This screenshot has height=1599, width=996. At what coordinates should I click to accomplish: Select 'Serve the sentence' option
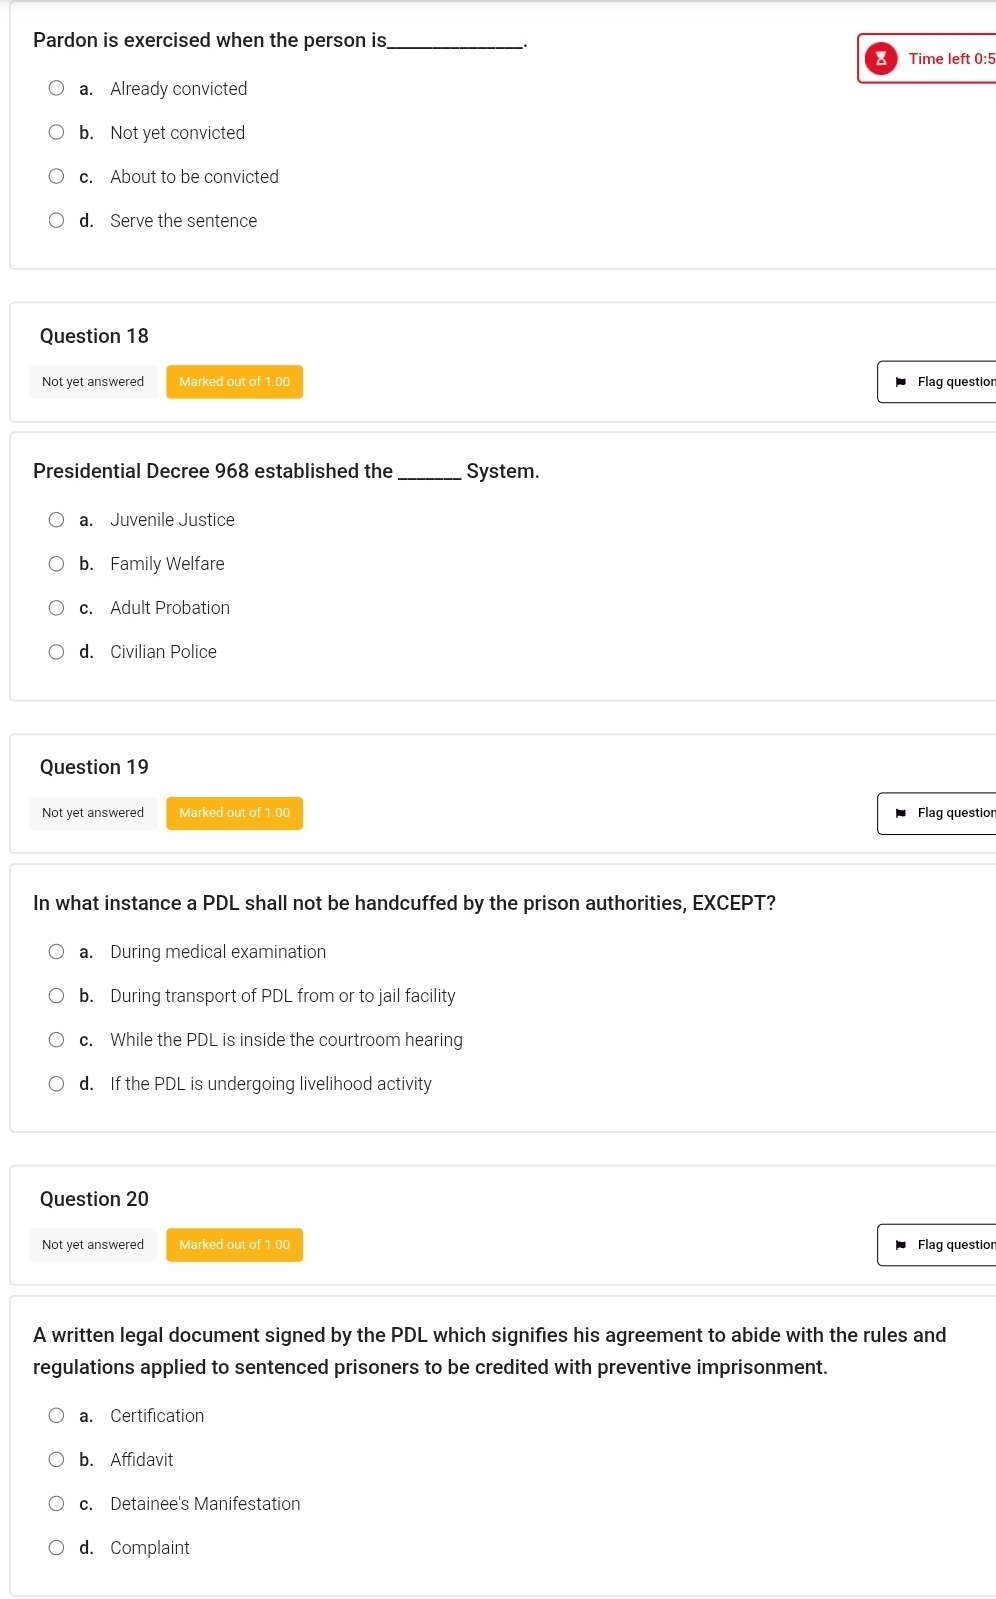pos(57,221)
